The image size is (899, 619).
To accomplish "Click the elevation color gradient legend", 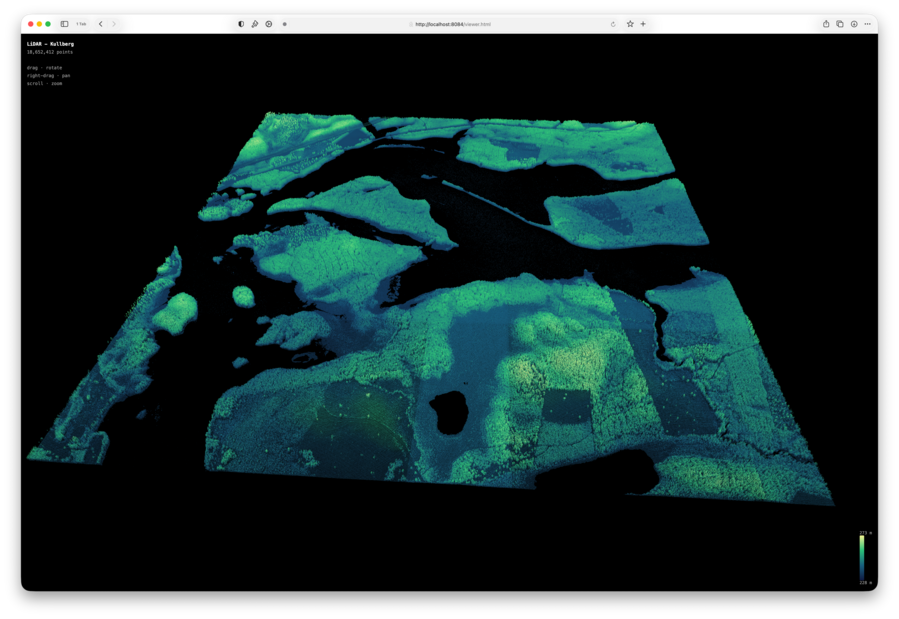I will 862,555.
